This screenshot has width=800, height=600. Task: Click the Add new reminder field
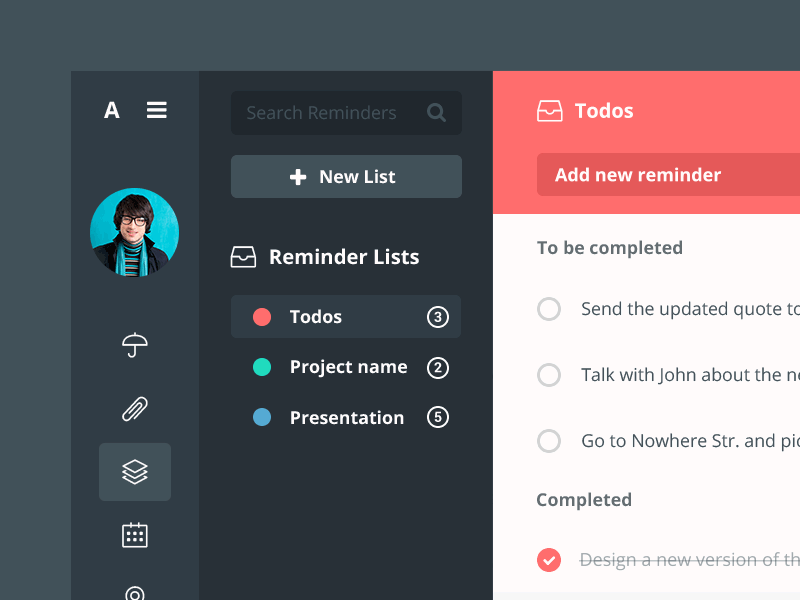point(668,174)
